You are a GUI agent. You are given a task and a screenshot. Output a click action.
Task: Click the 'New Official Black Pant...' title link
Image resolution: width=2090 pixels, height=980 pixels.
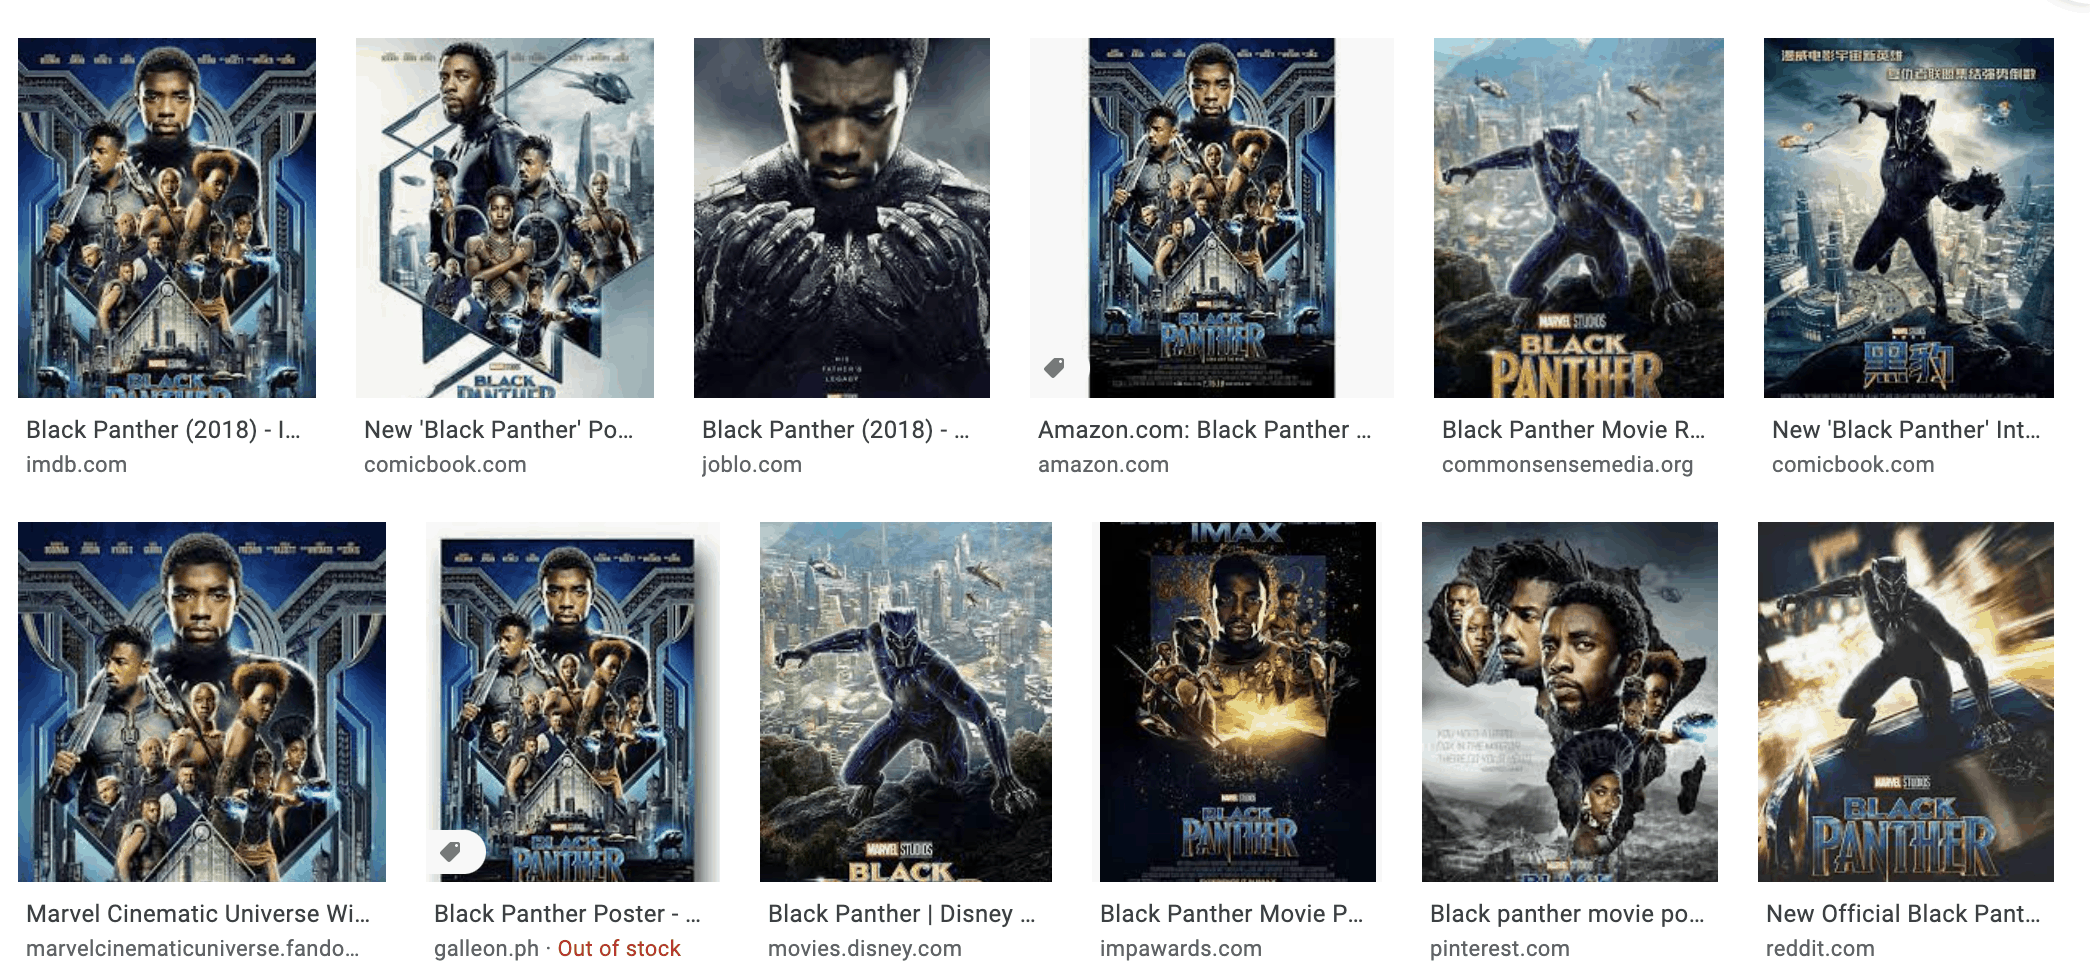click(x=1903, y=914)
